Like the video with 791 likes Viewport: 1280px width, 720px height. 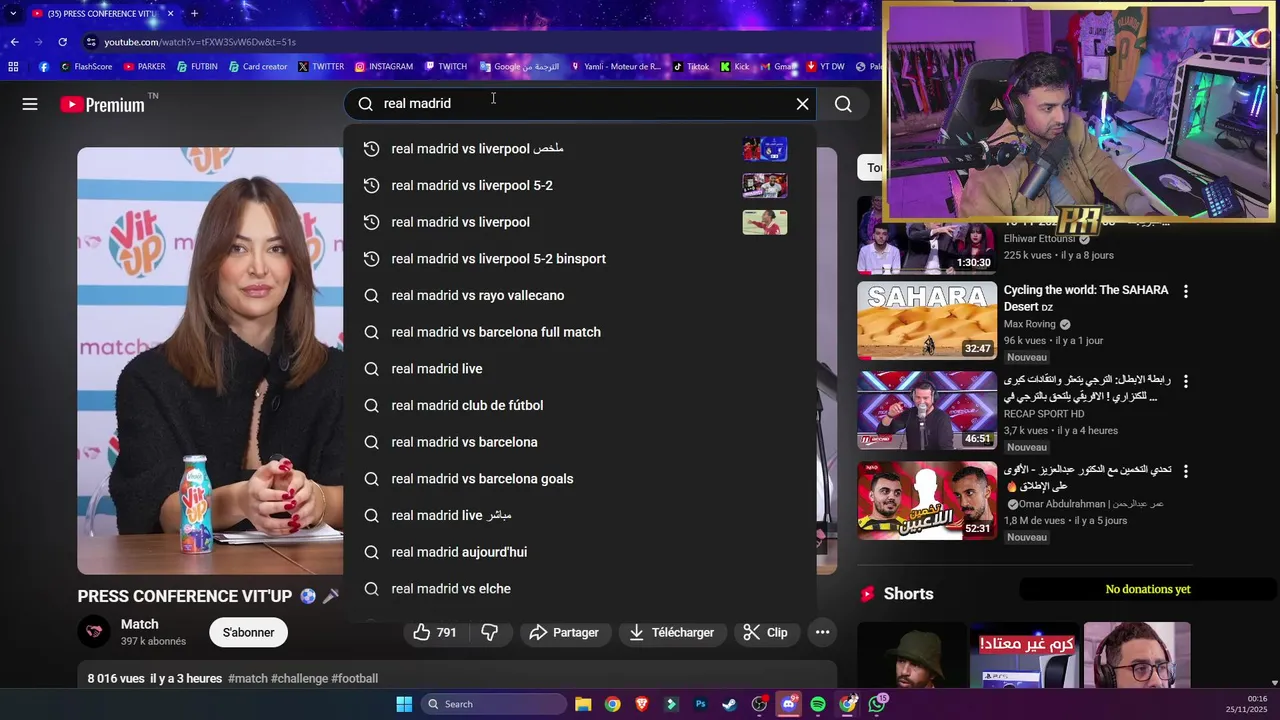pyautogui.click(x=435, y=633)
